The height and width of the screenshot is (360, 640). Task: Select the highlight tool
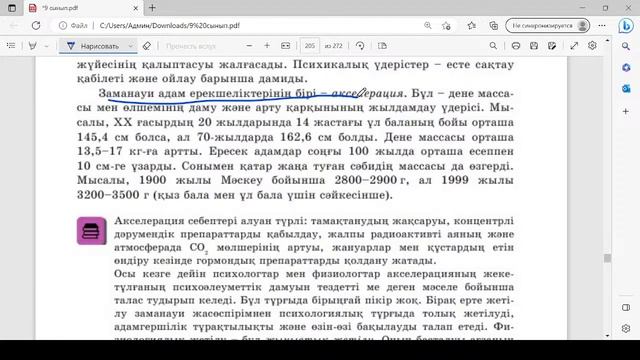point(33,46)
